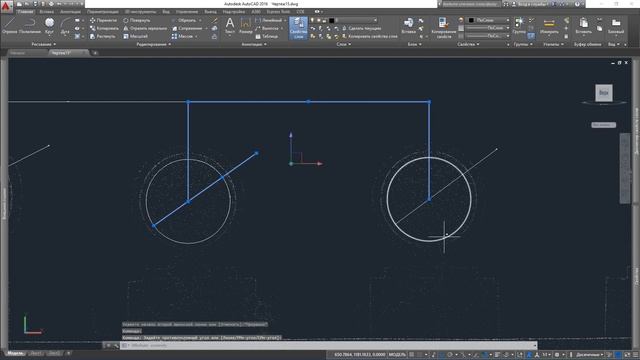The height and width of the screenshot is (360, 640).
Task: Expand the Свойства panel
Action: pyautogui.click(x=468, y=44)
